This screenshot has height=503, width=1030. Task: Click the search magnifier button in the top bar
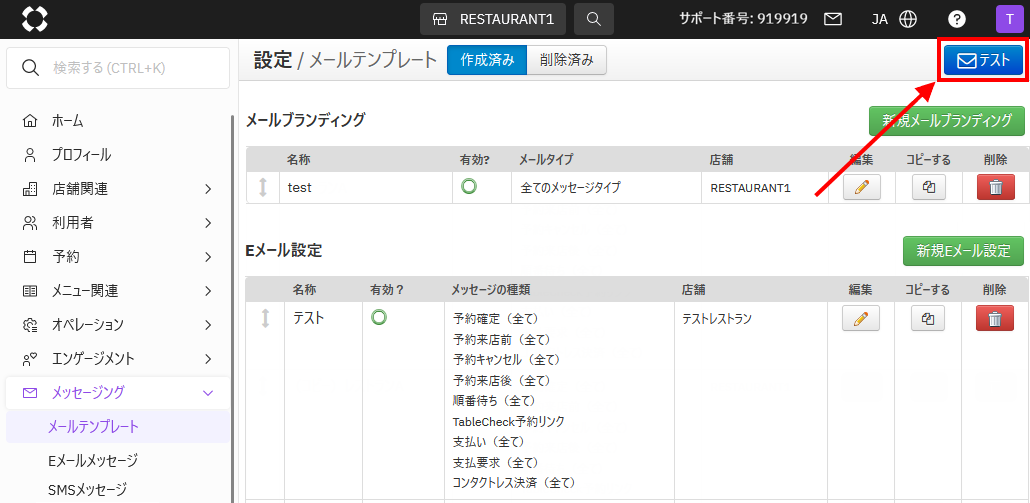(x=594, y=19)
